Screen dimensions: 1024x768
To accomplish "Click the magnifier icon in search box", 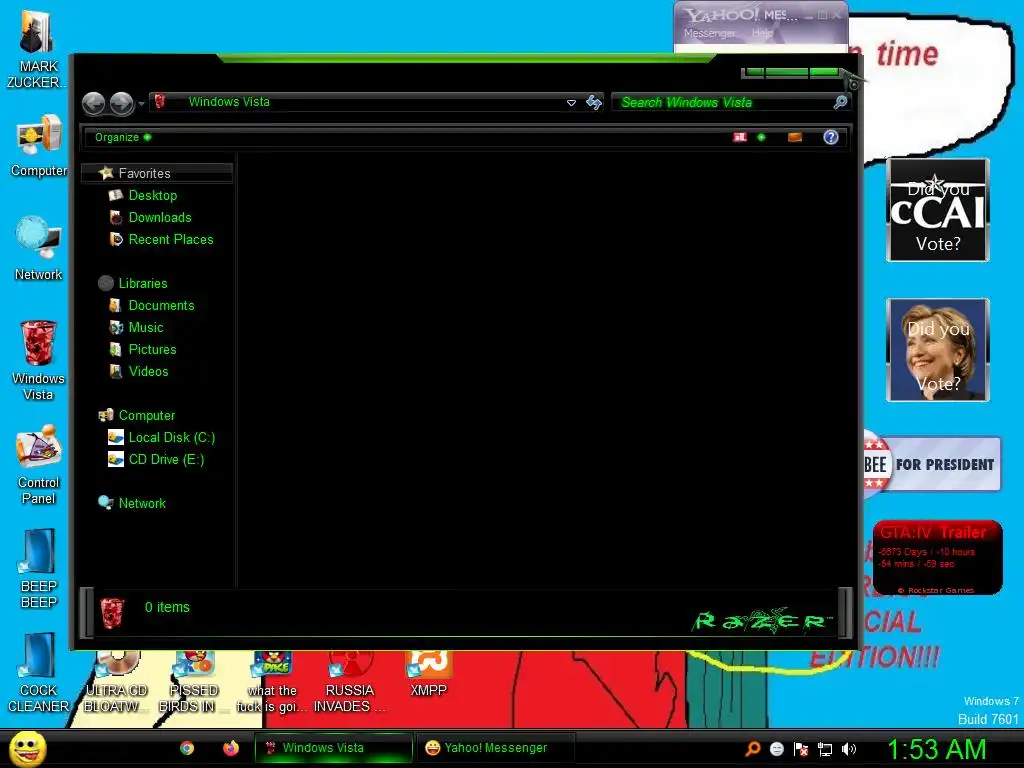I will (x=841, y=102).
